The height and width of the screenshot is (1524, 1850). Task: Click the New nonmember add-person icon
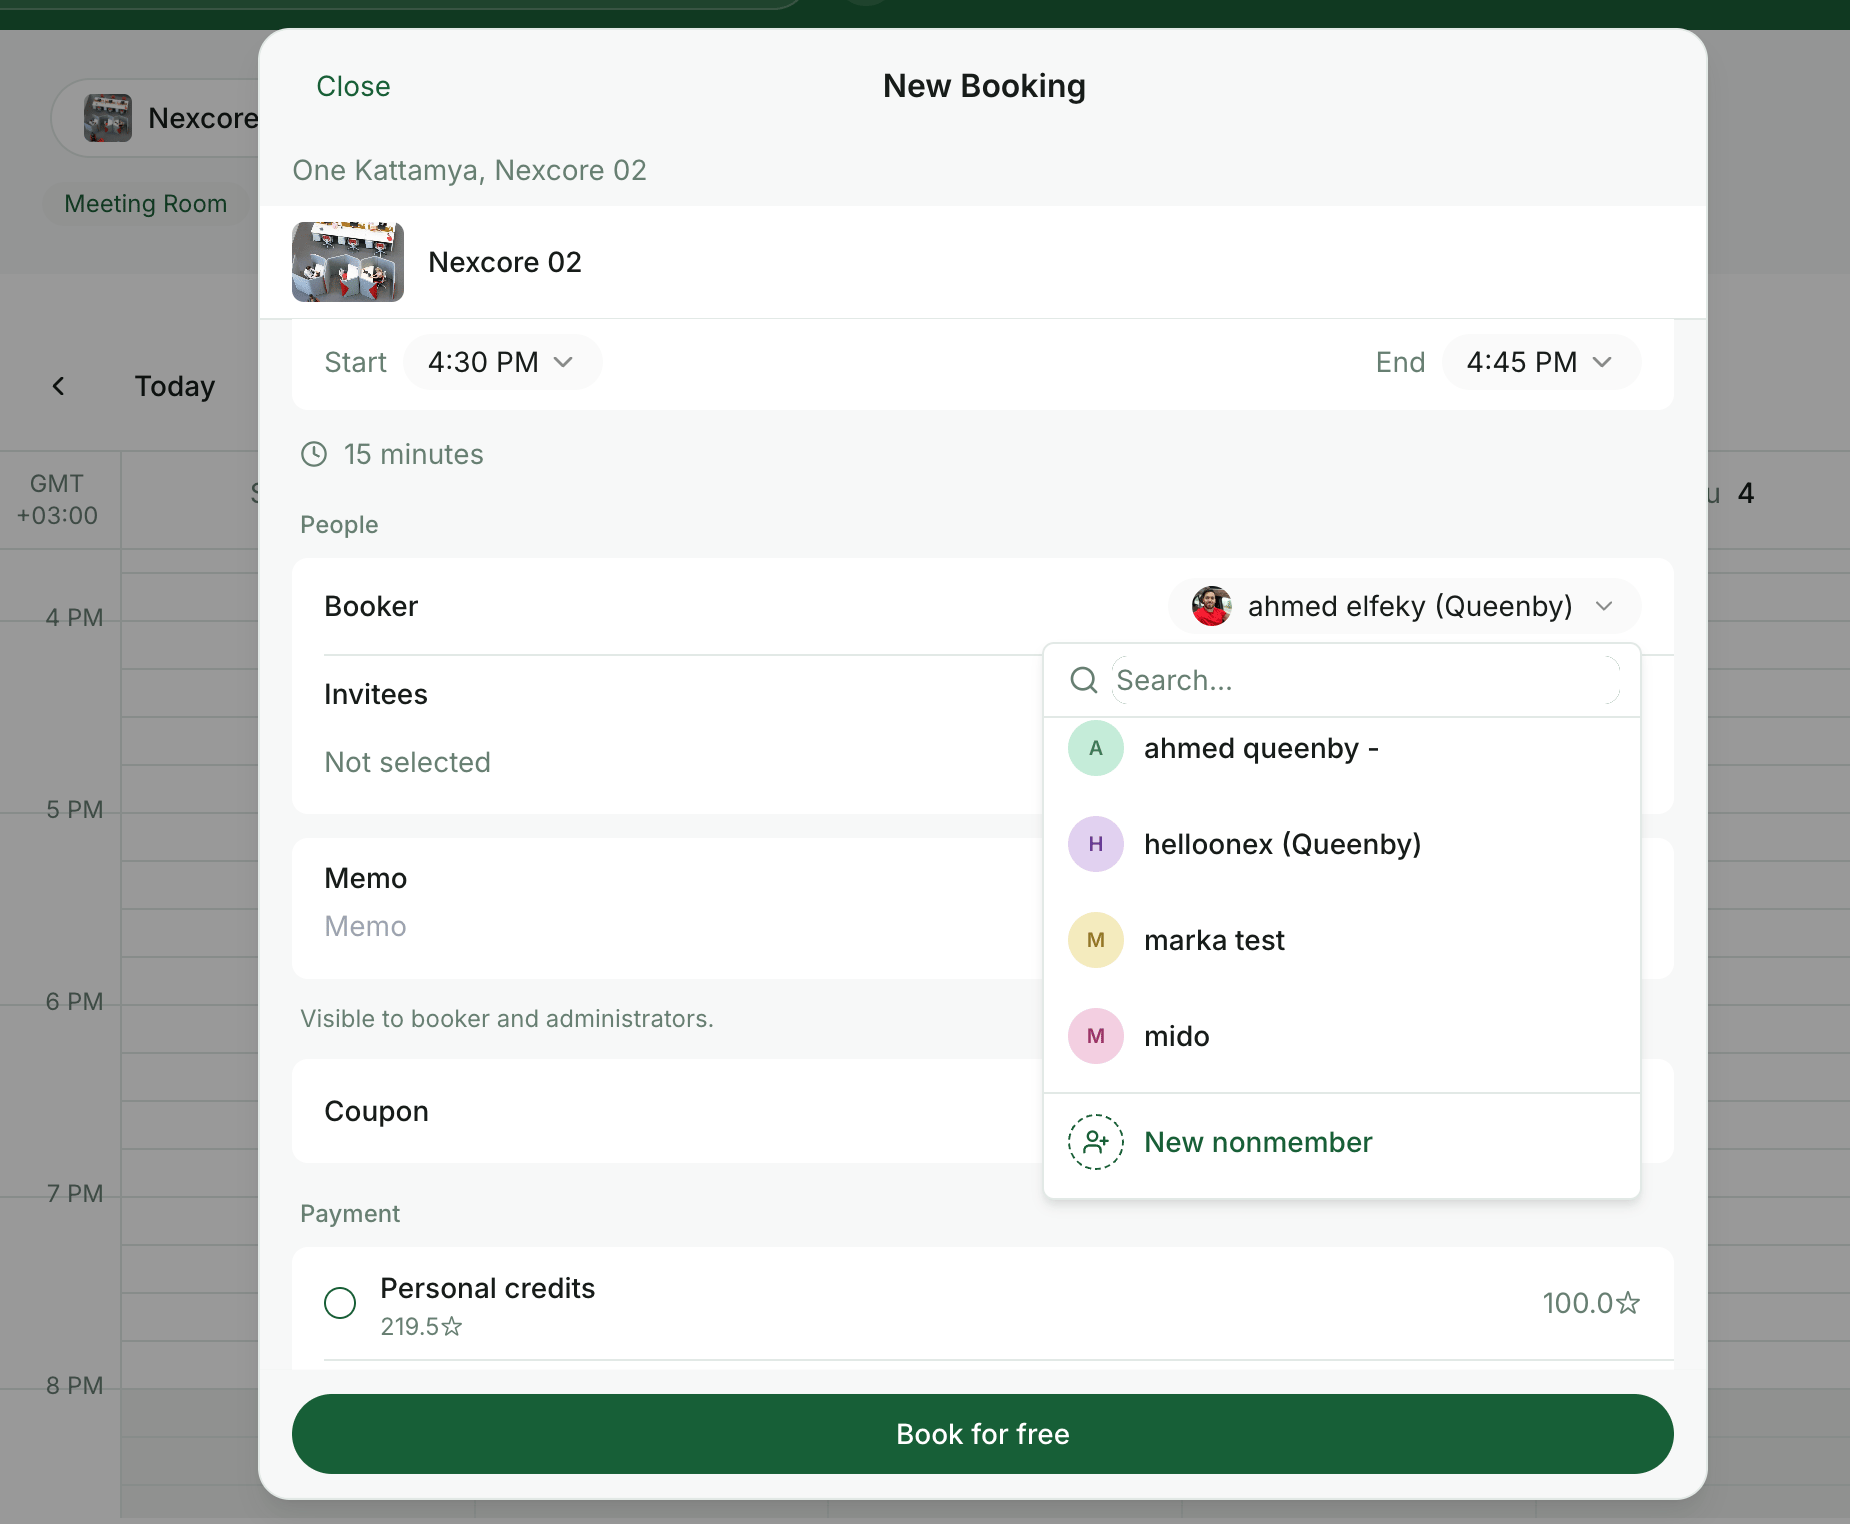click(x=1096, y=1142)
